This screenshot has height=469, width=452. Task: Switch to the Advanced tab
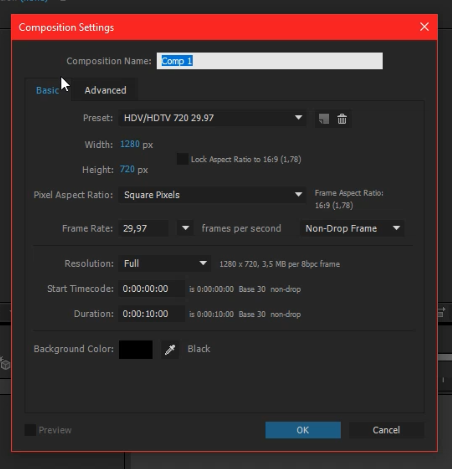coord(105,90)
